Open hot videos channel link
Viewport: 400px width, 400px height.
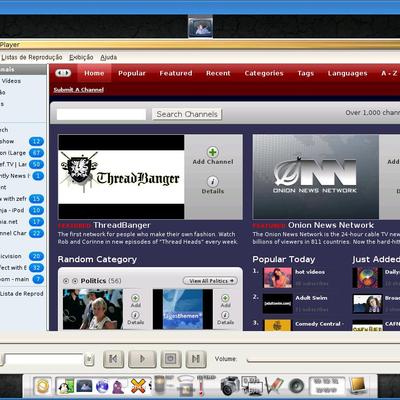(x=310, y=272)
